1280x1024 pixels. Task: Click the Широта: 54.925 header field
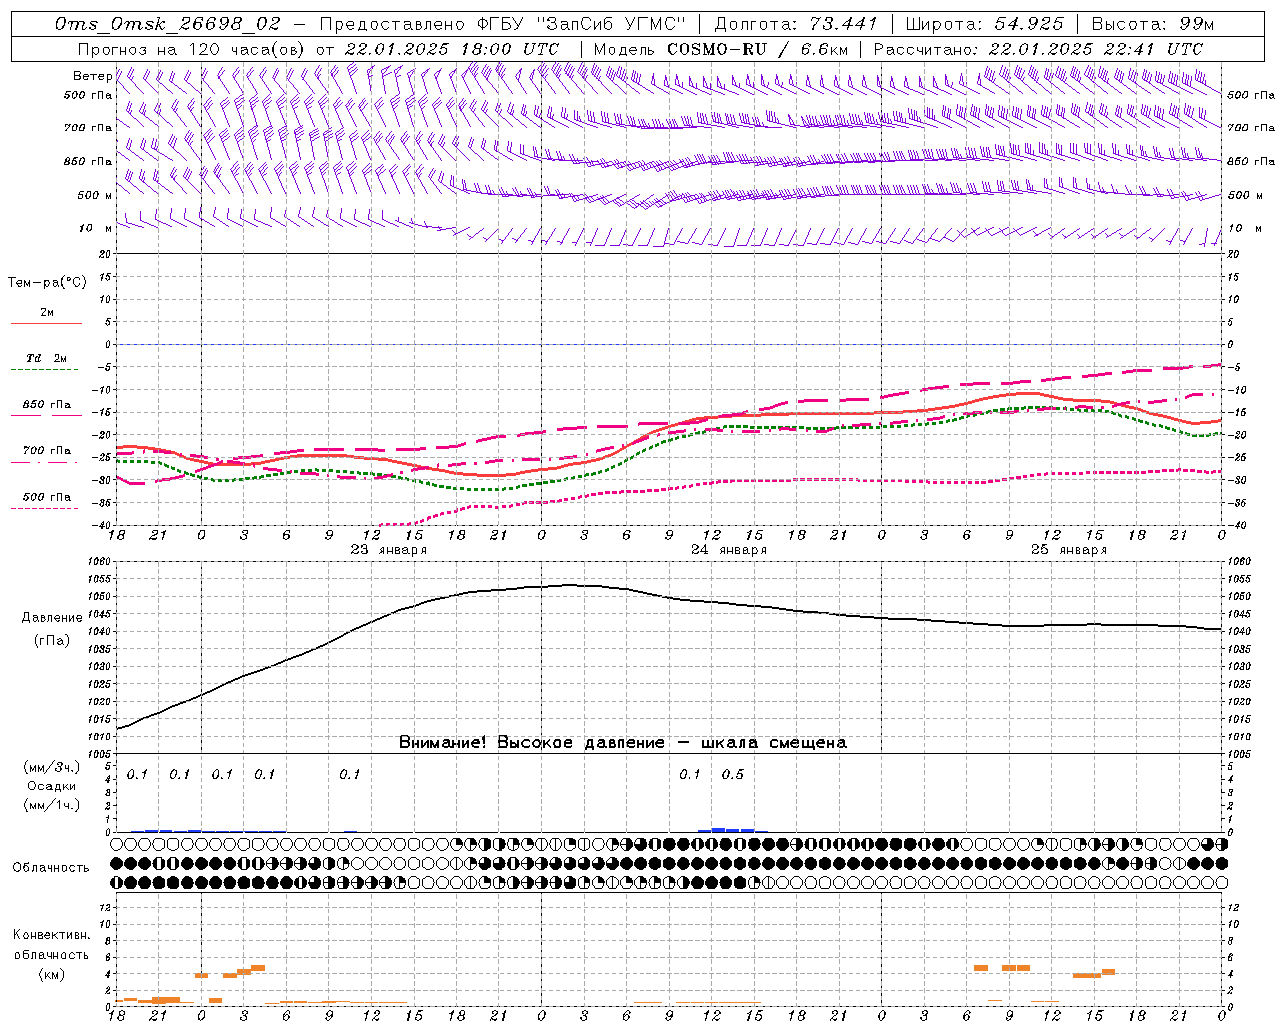coord(984,24)
